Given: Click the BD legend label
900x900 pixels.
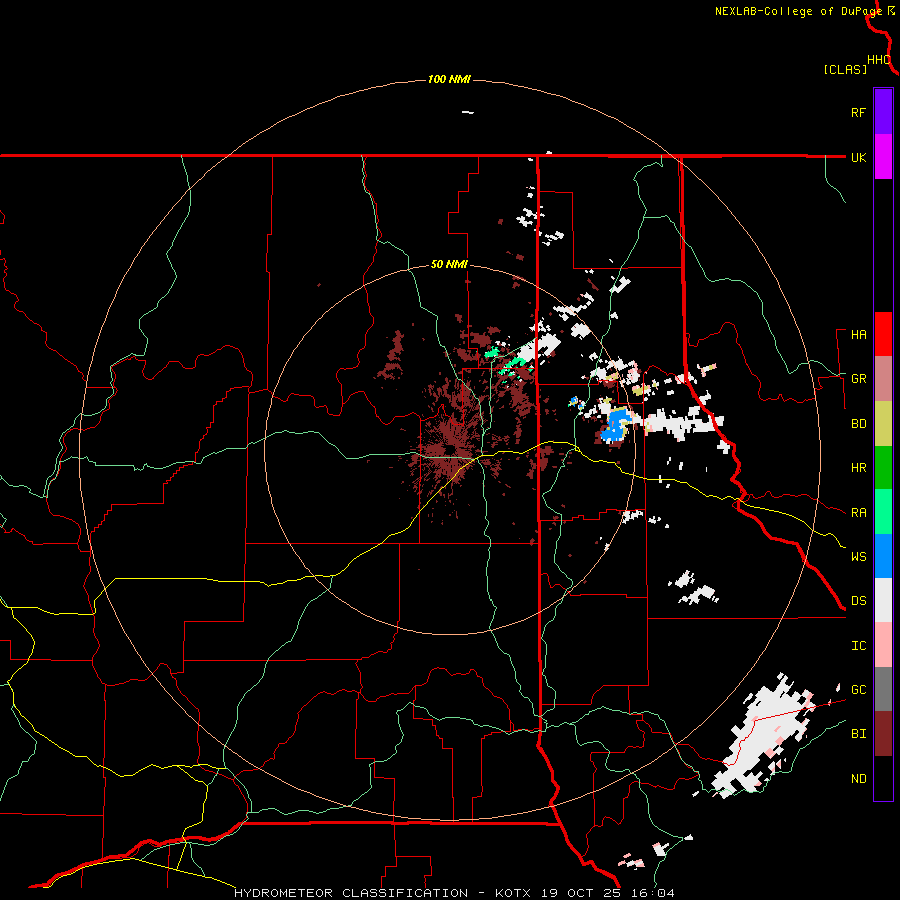Looking at the screenshot, I should 858,424.
